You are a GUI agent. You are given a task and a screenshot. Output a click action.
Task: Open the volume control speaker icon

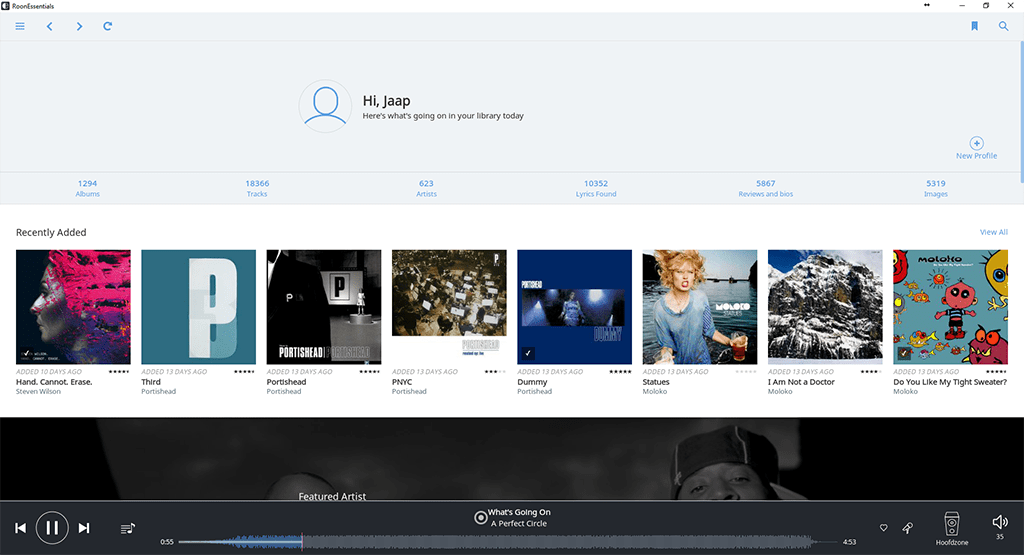coord(1000,522)
